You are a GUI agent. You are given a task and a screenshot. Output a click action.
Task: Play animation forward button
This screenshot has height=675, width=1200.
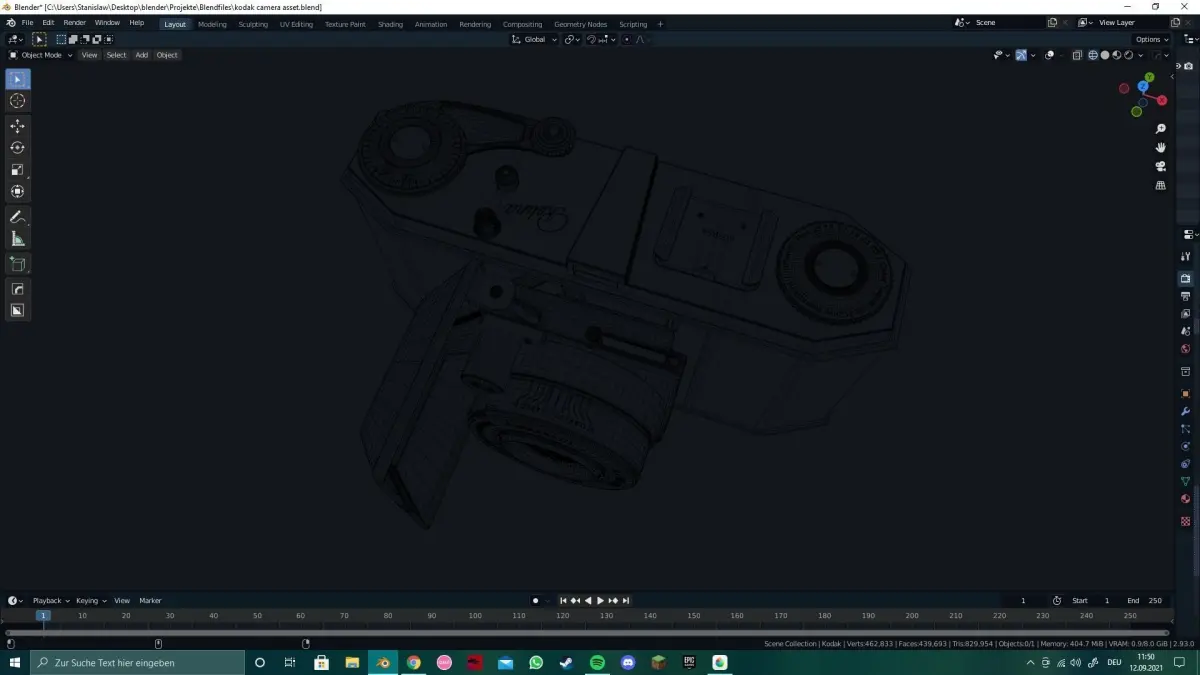(600, 601)
